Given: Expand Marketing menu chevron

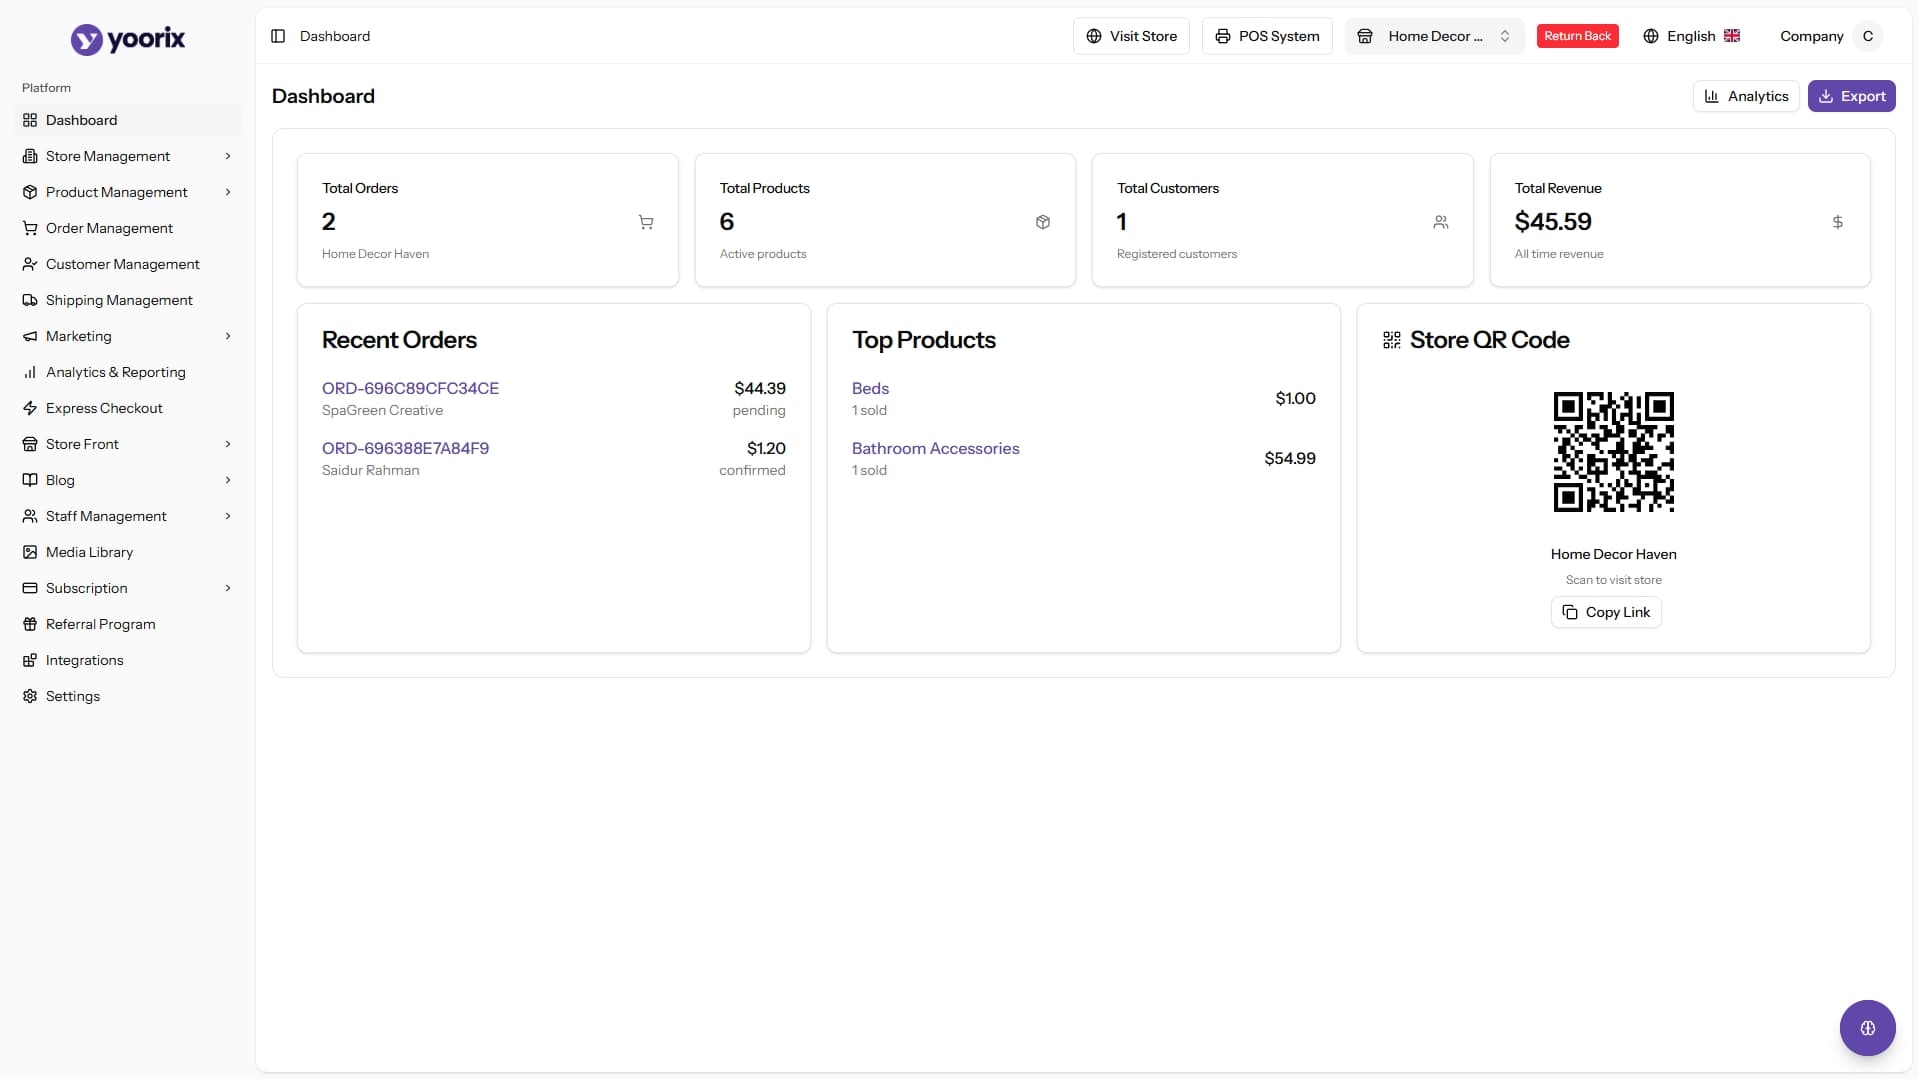Looking at the screenshot, I should tap(228, 336).
